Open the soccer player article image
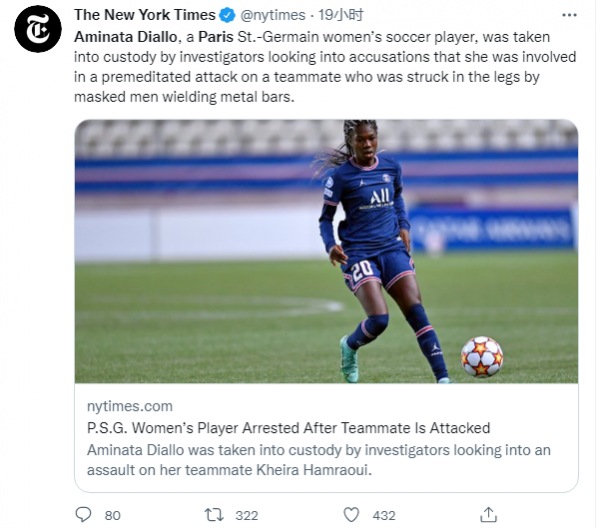Screen dimensions: 600x528 pyautogui.click(x=326, y=251)
